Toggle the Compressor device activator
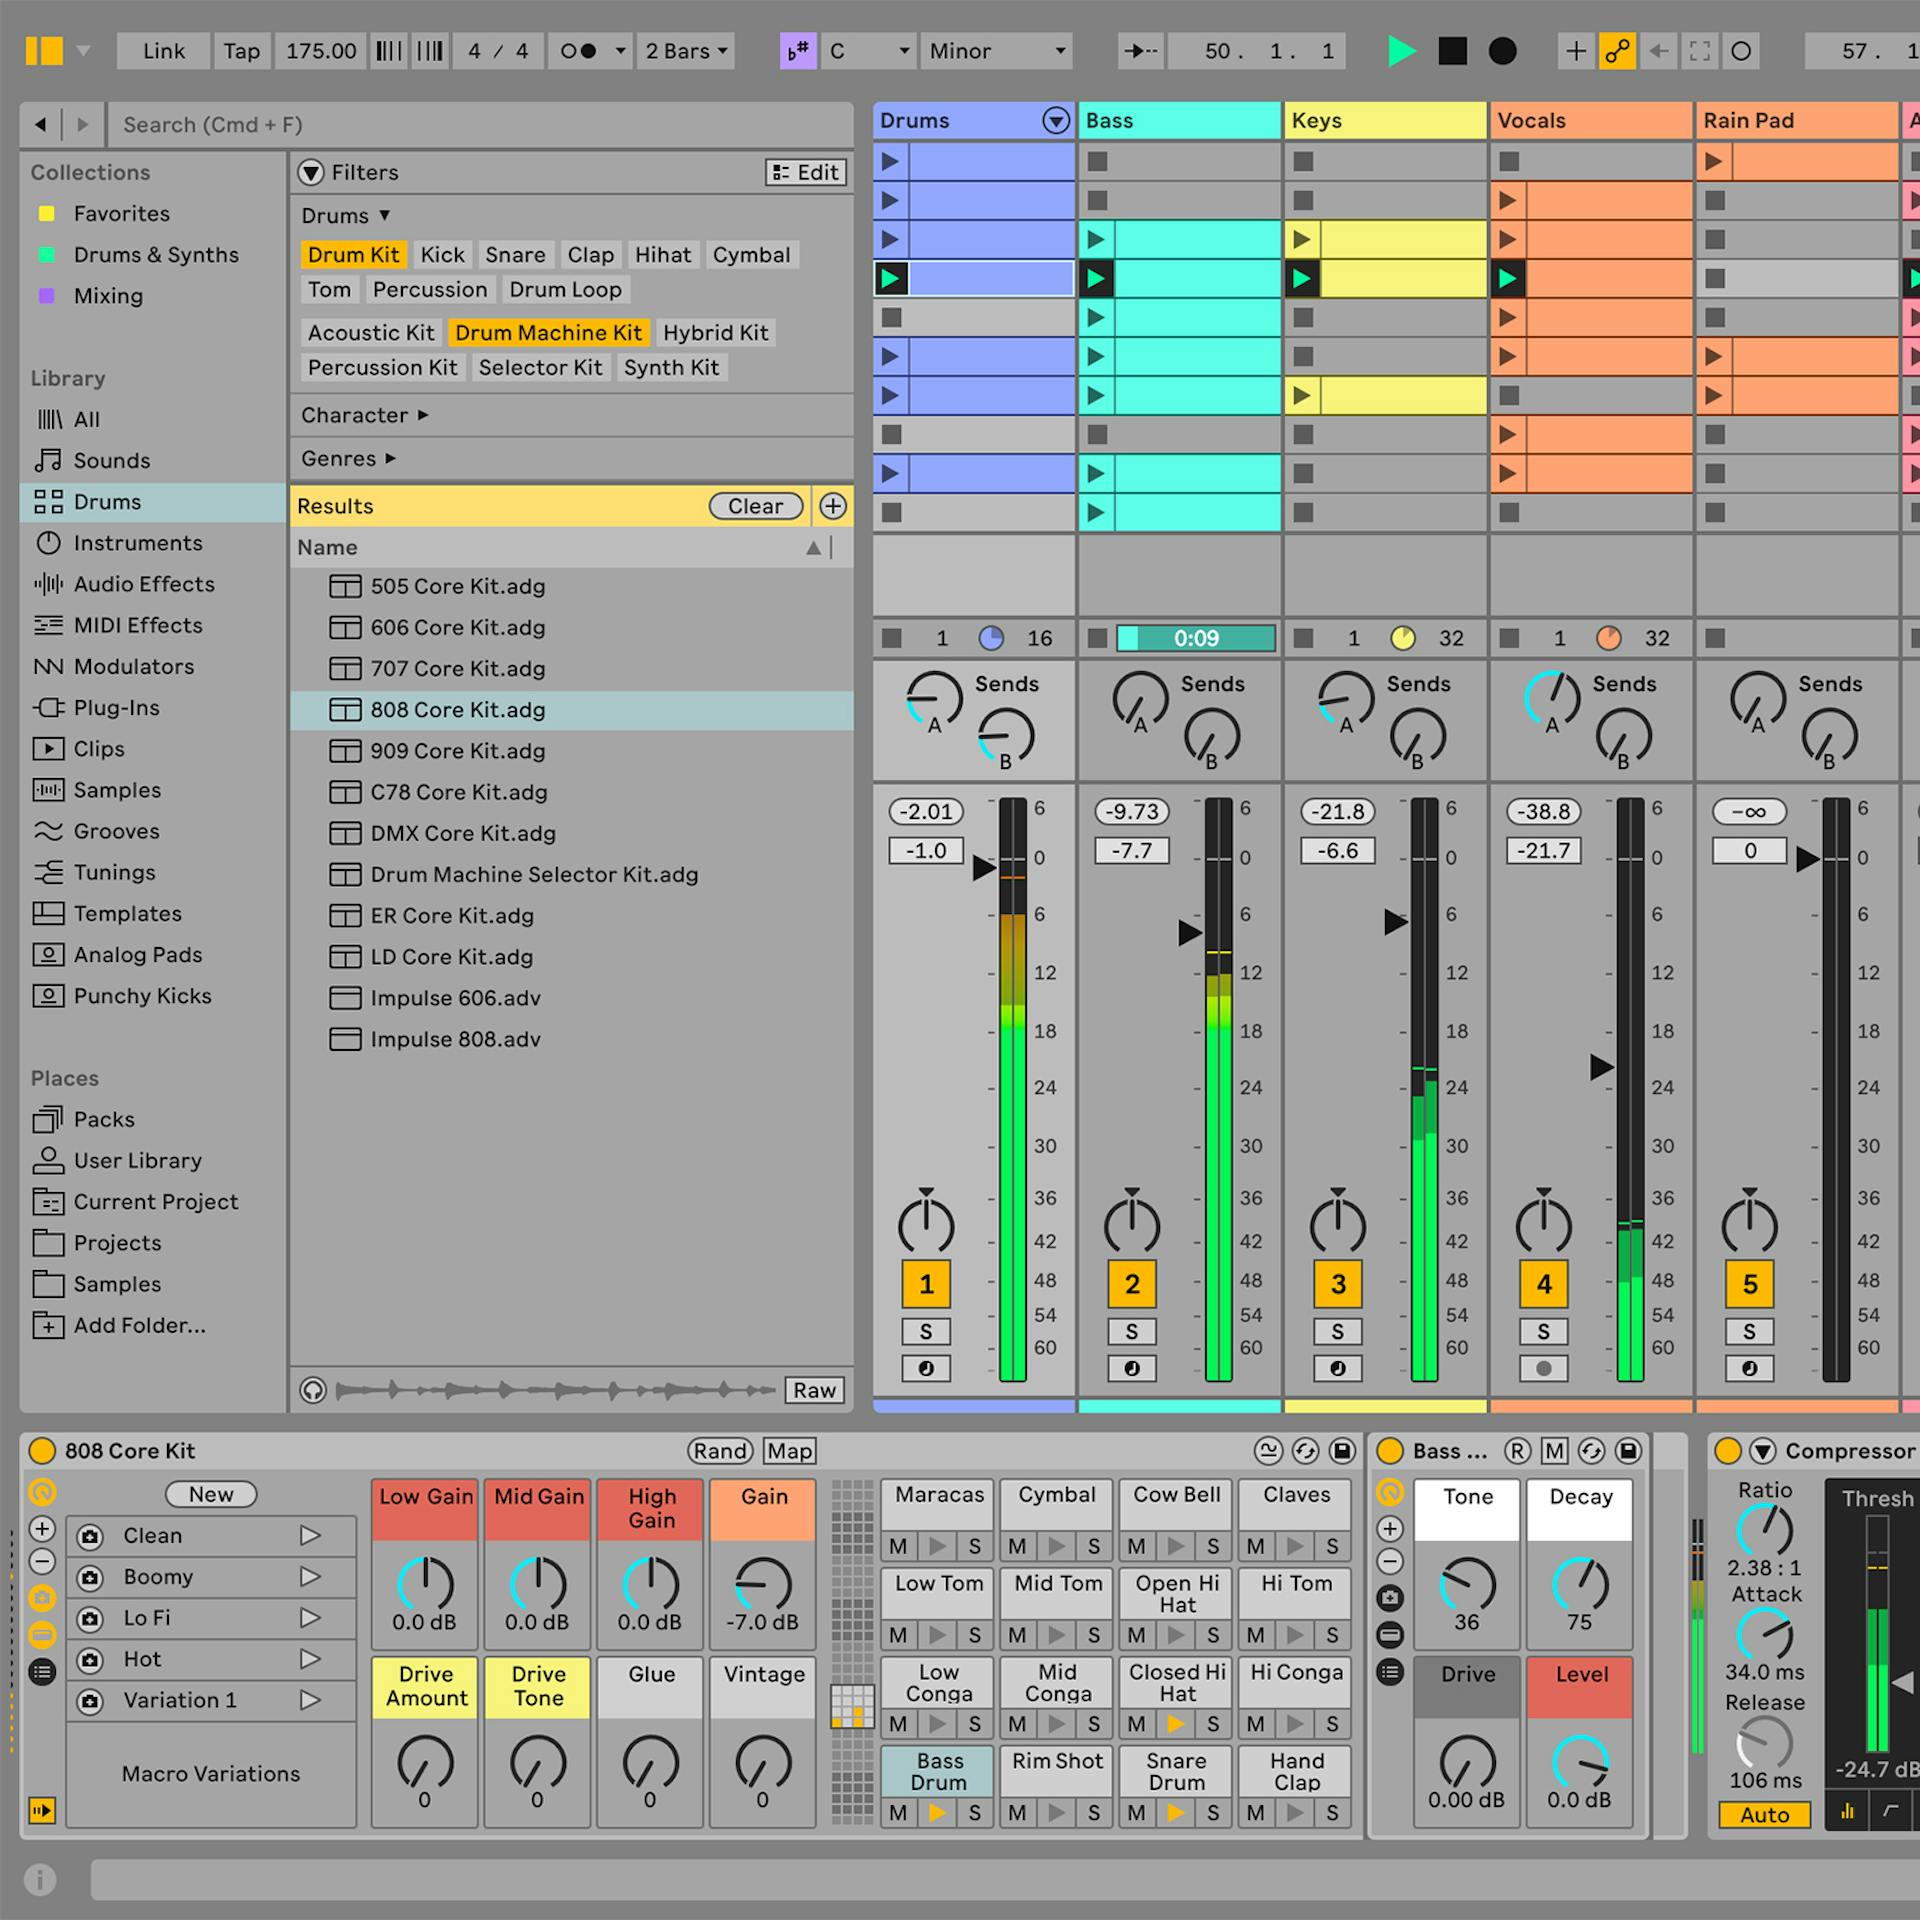This screenshot has height=1920, width=1920. point(1727,1450)
